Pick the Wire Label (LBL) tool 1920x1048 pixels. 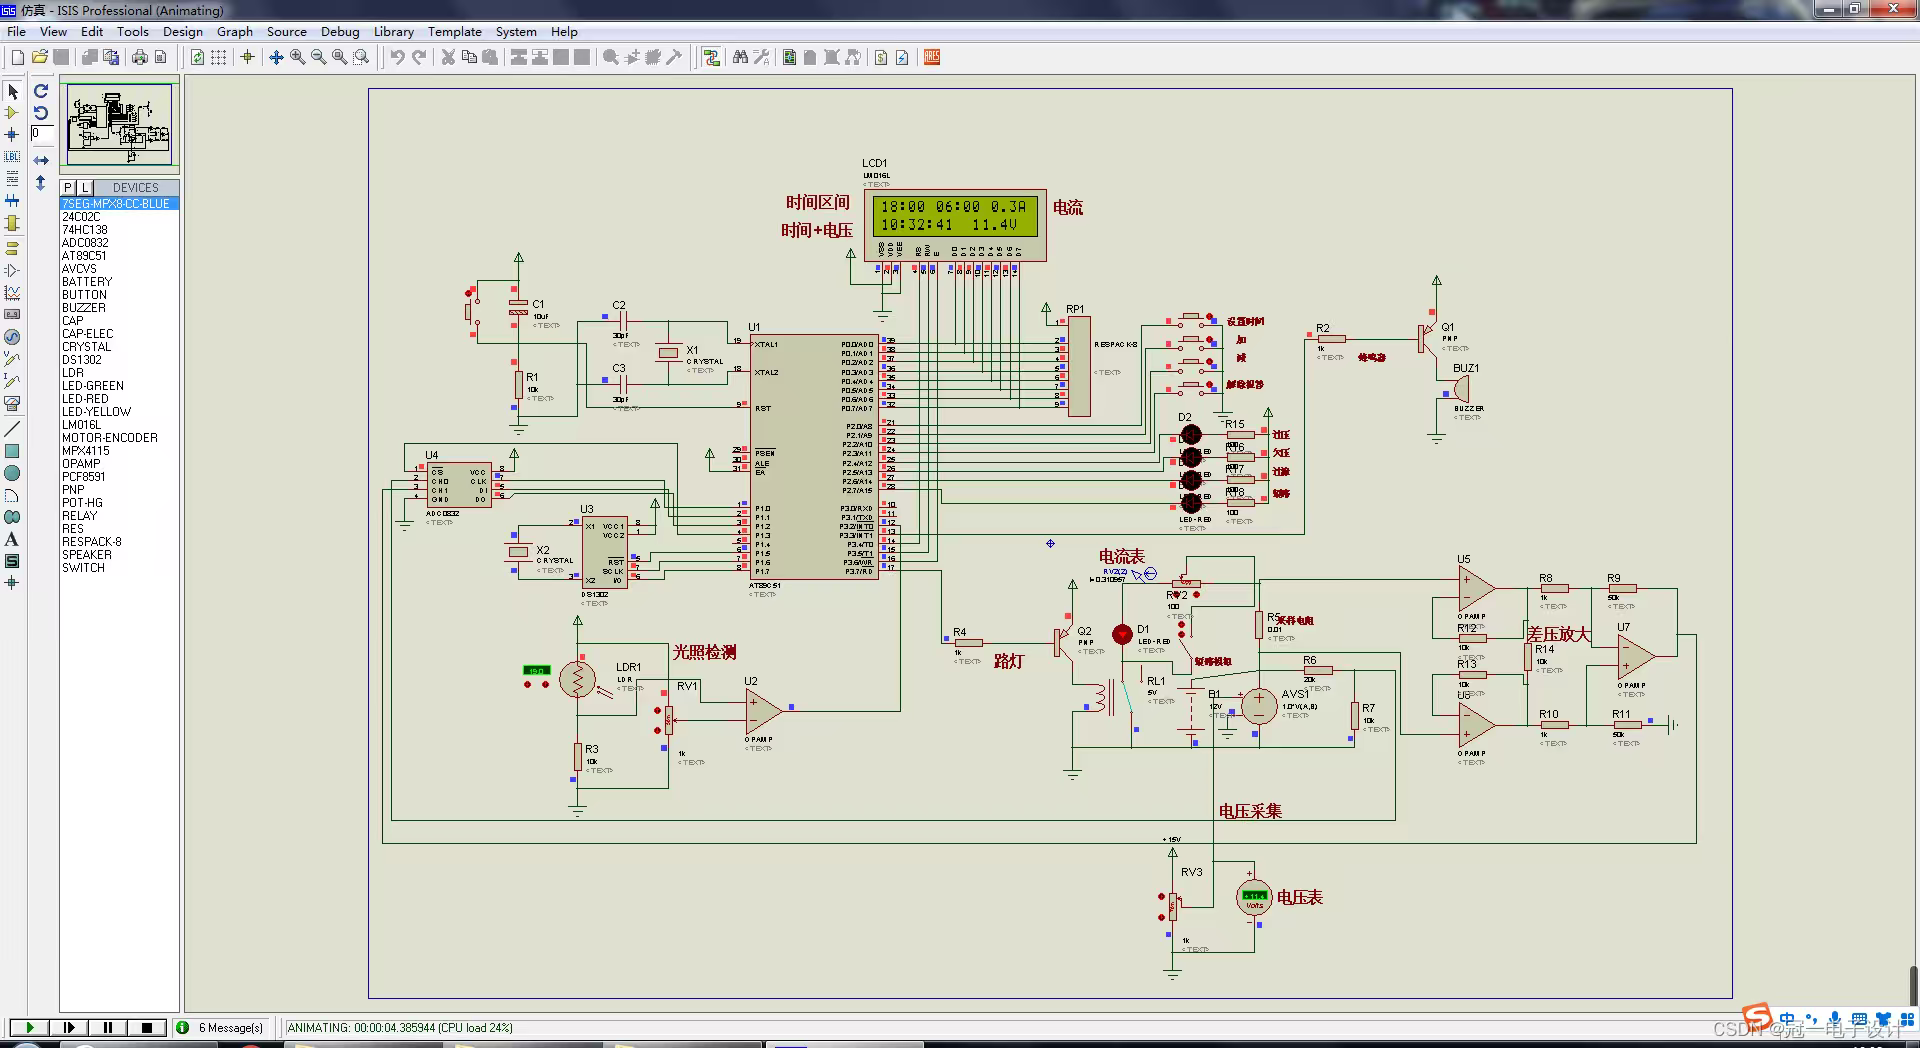point(12,156)
